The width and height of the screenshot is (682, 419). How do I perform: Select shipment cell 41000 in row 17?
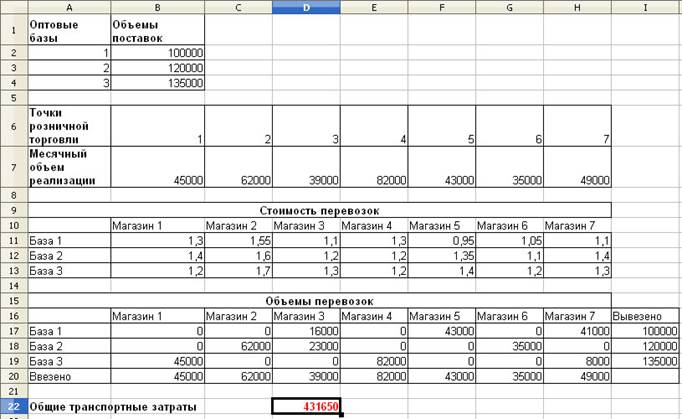(577, 331)
